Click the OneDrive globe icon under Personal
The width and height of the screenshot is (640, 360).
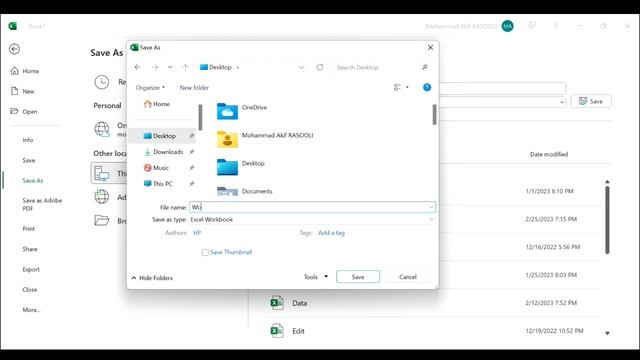click(102, 129)
